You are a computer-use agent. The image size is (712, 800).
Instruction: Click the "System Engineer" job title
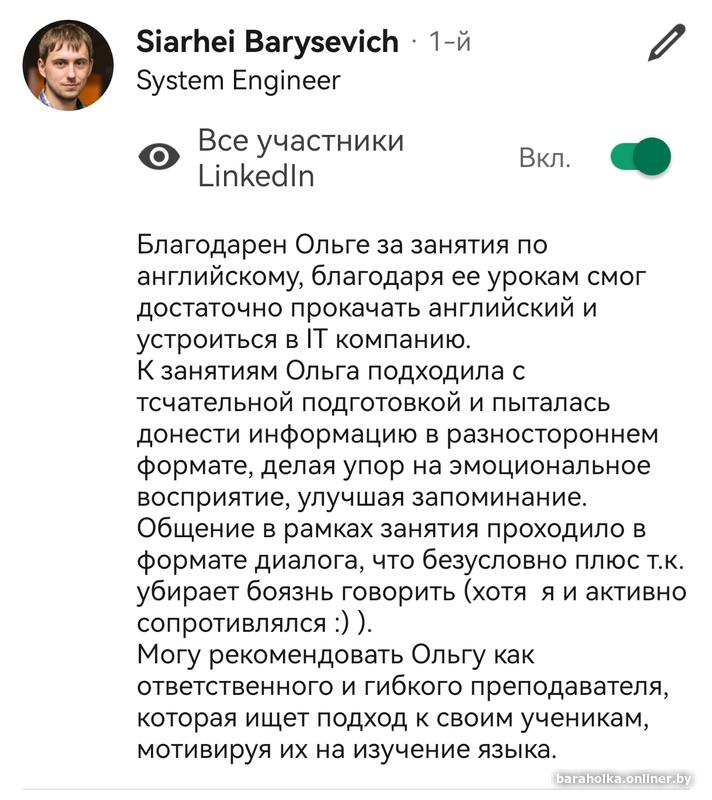(238, 81)
